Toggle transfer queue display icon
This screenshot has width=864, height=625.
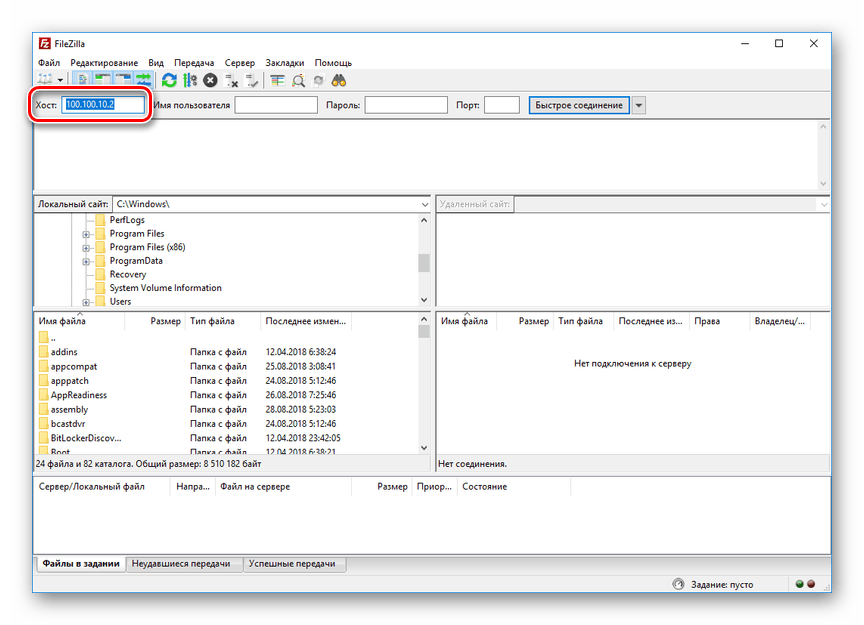144,80
